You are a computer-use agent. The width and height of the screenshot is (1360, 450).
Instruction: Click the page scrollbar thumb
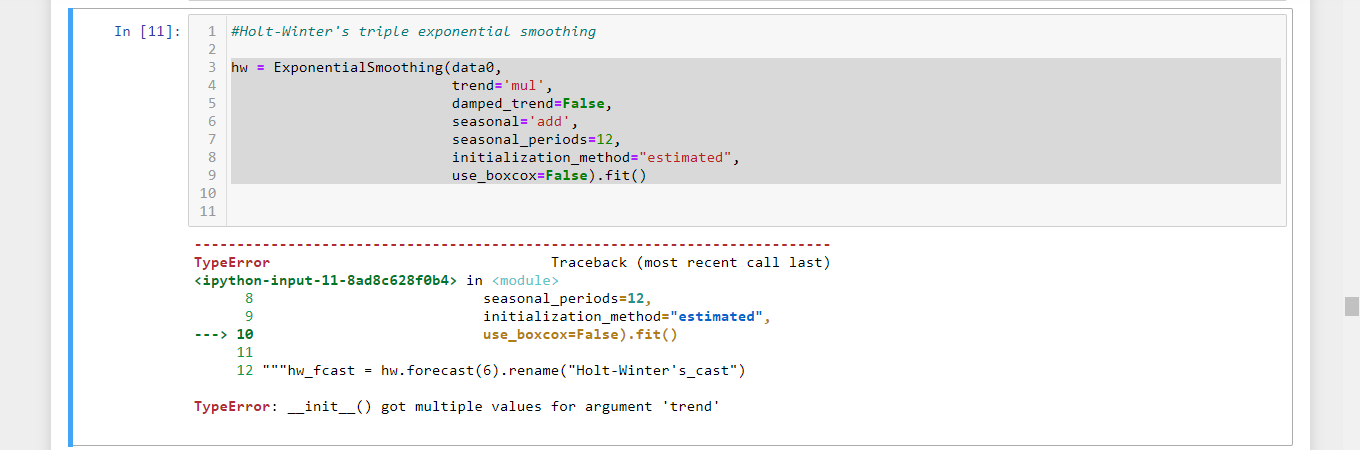tap(1352, 306)
